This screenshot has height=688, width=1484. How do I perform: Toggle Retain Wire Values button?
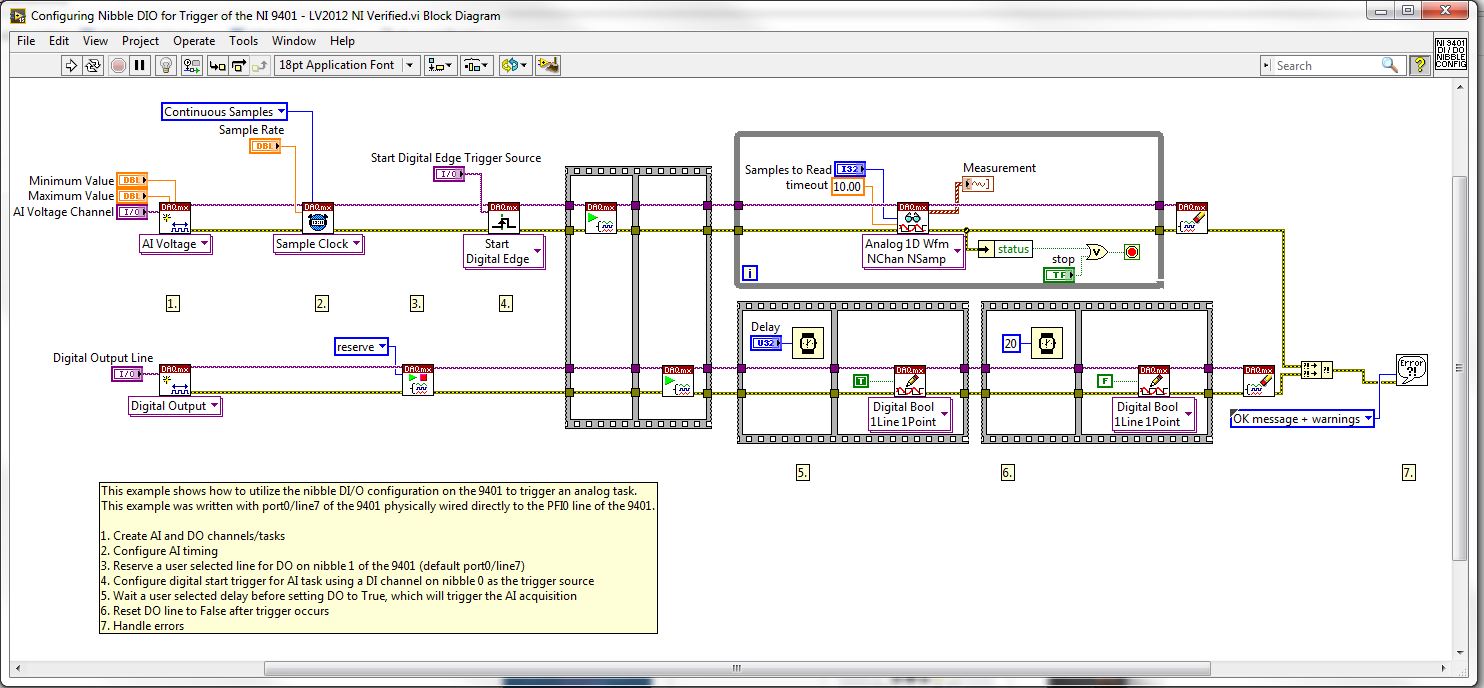[192, 65]
